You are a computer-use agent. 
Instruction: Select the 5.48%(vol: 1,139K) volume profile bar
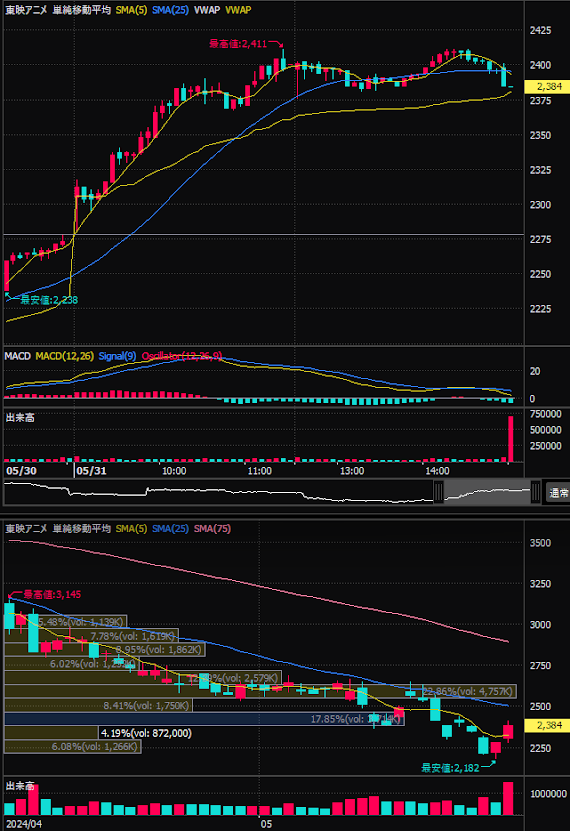point(66,622)
